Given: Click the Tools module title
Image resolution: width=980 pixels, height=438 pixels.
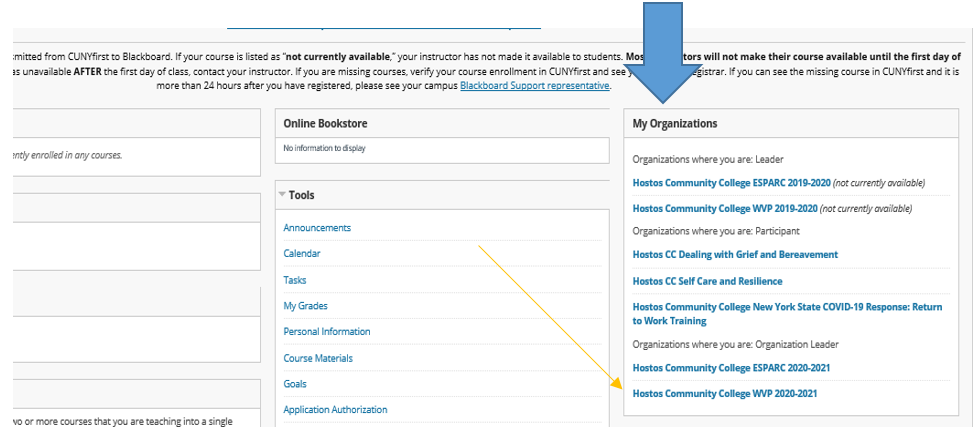Looking at the screenshot, I should [302, 195].
